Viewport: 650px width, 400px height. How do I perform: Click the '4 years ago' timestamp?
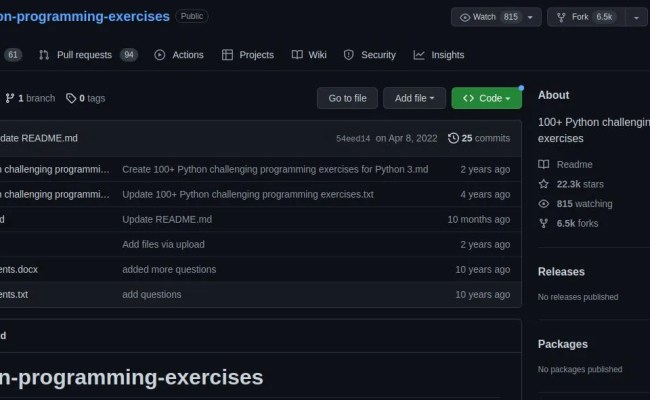click(485, 194)
